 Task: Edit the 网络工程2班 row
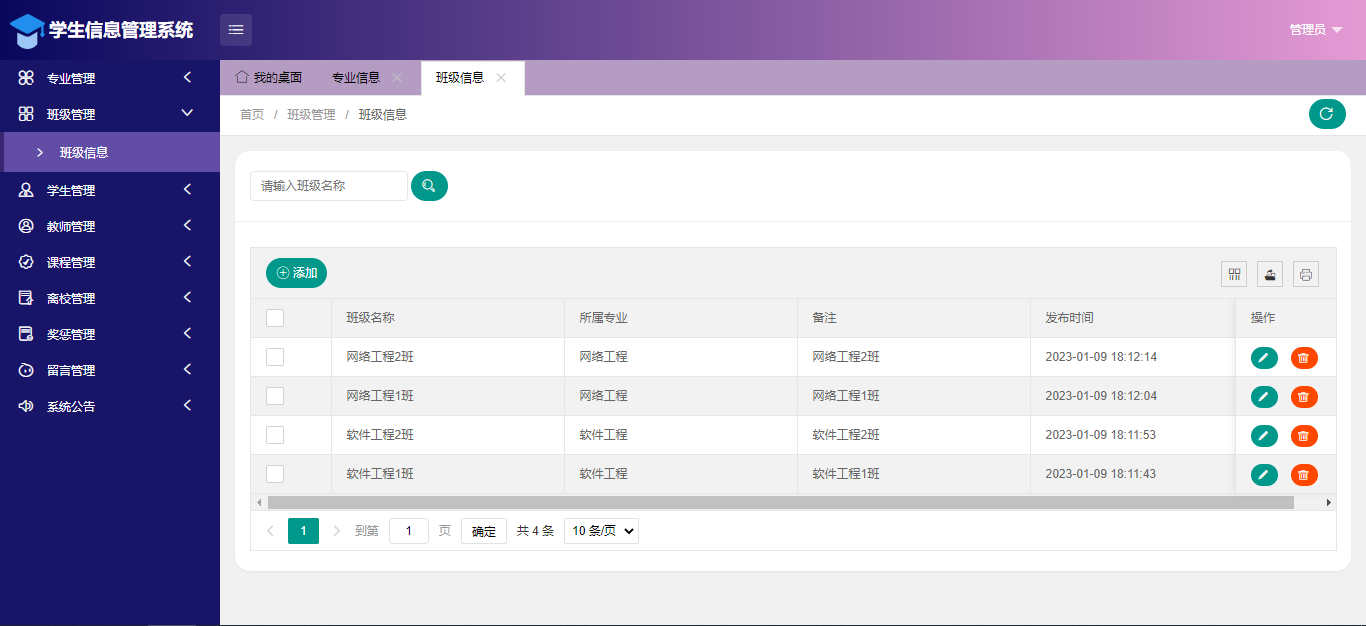point(1264,358)
